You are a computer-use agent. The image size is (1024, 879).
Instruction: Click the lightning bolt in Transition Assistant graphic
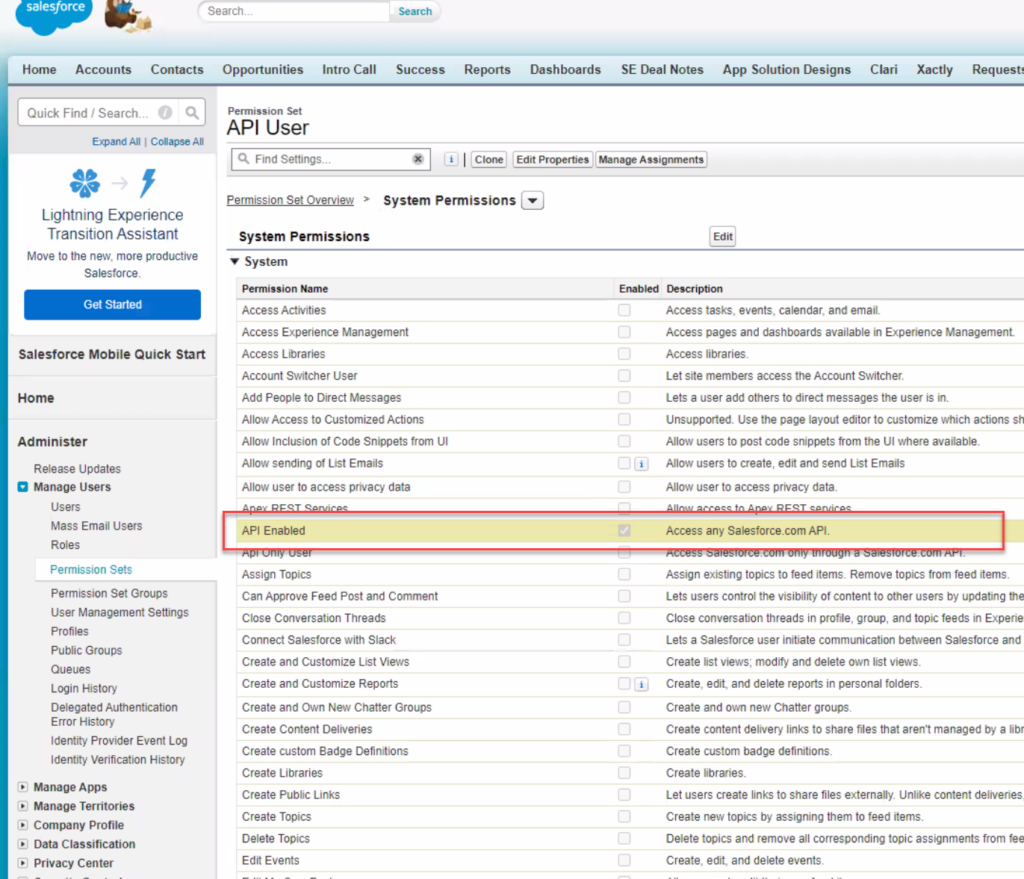pyautogui.click(x=148, y=185)
